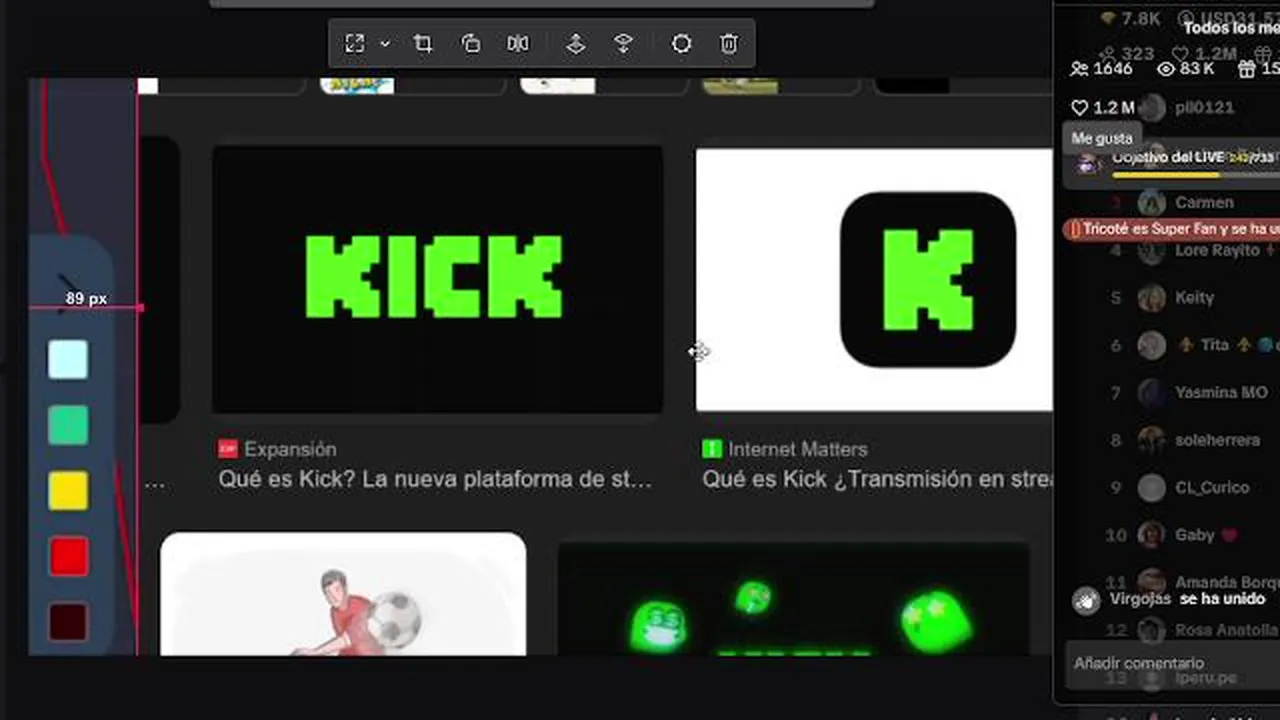1280x720 pixels.
Task: Click the gift box icon in live stats
Action: click(1246, 69)
